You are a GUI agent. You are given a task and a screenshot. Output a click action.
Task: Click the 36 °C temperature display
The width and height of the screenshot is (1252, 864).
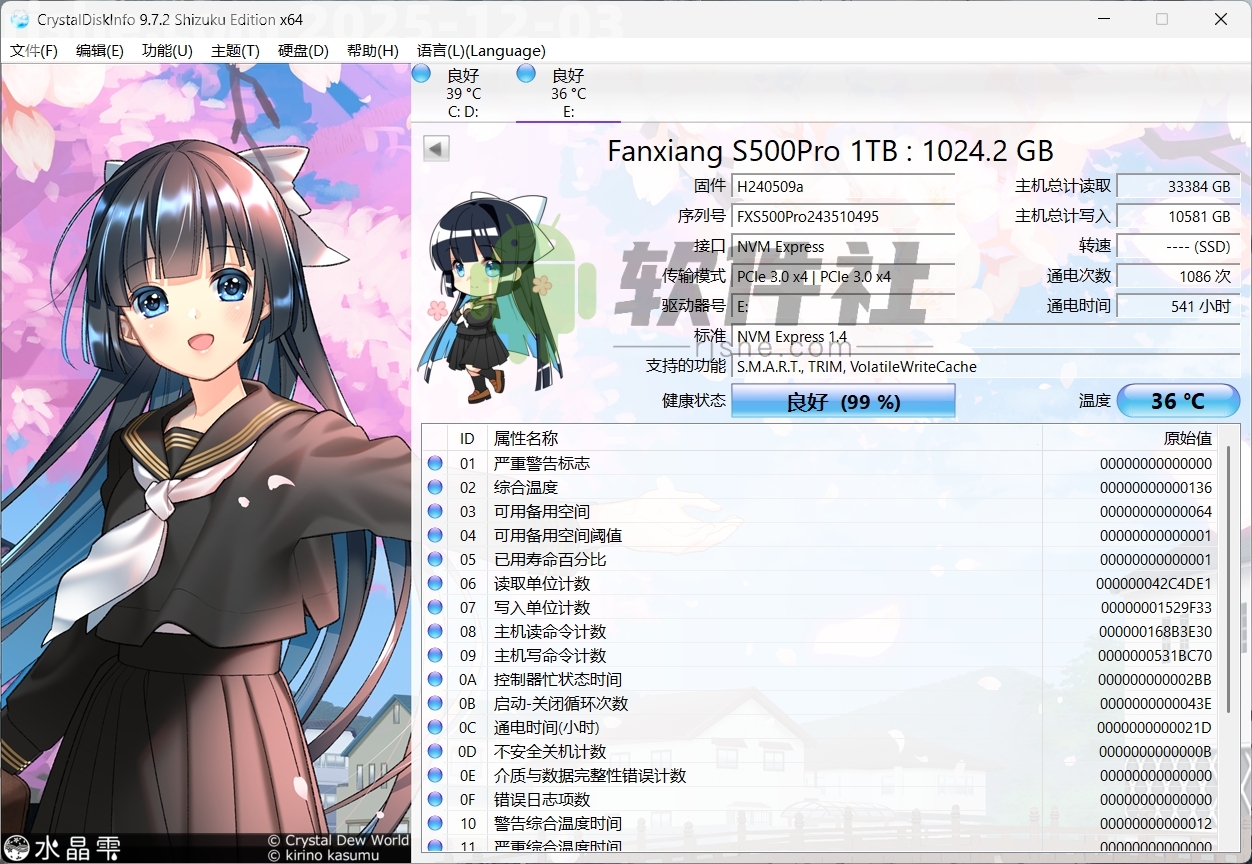click(x=1178, y=400)
